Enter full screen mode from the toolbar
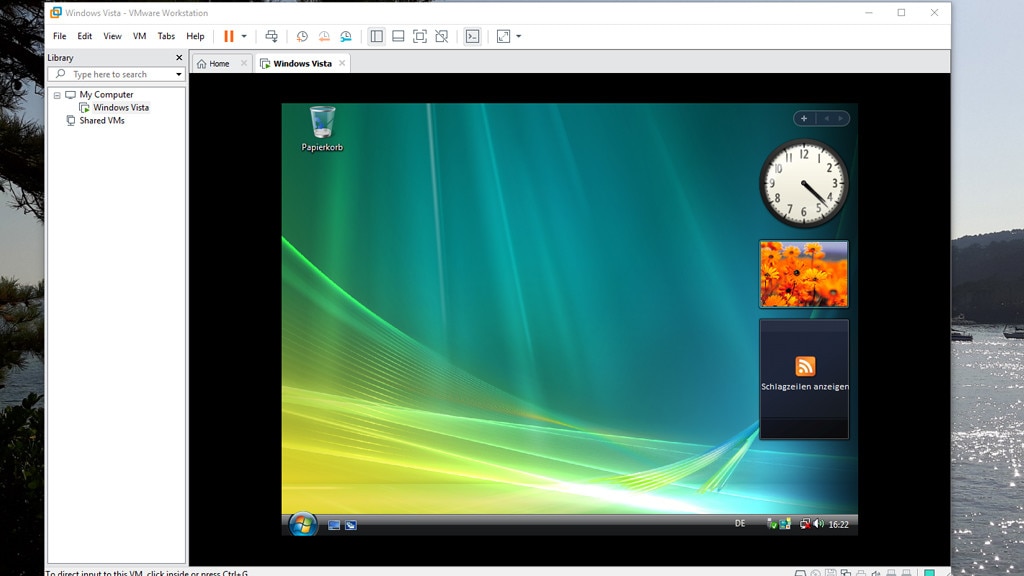The image size is (1024, 576). tap(420, 37)
